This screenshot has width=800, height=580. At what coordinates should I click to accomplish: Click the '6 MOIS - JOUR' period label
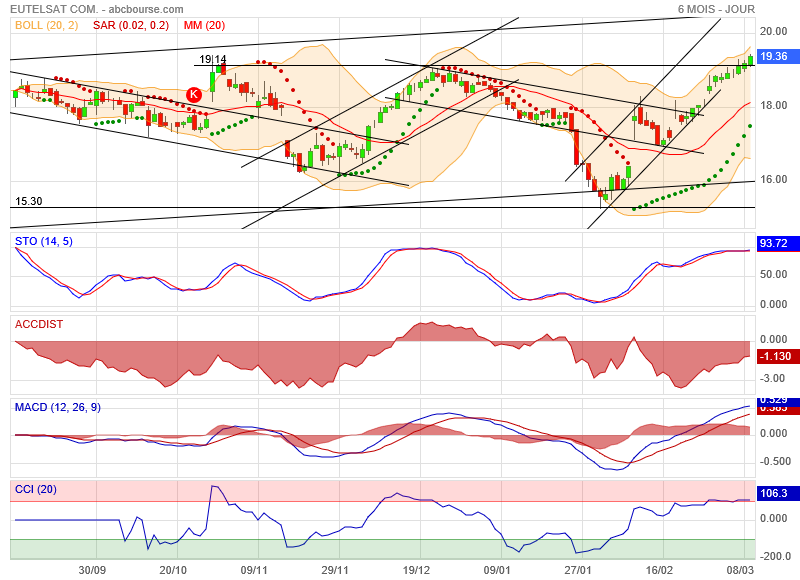(x=716, y=9)
